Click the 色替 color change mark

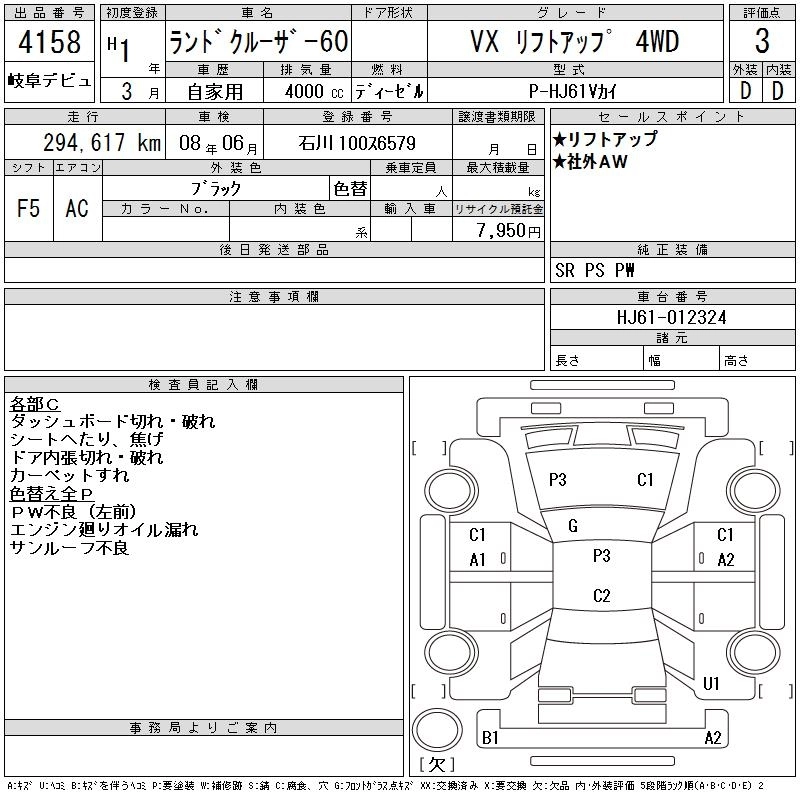(350, 189)
